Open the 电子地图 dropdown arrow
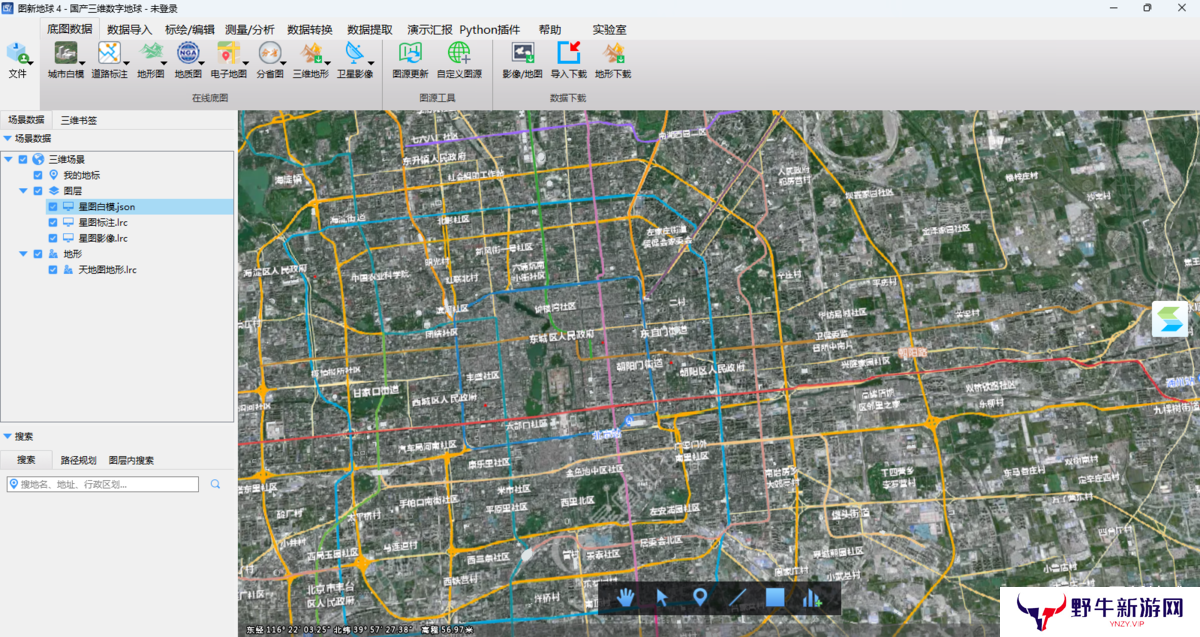The height and width of the screenshot is (637, 1200). [x=246, y=61]
